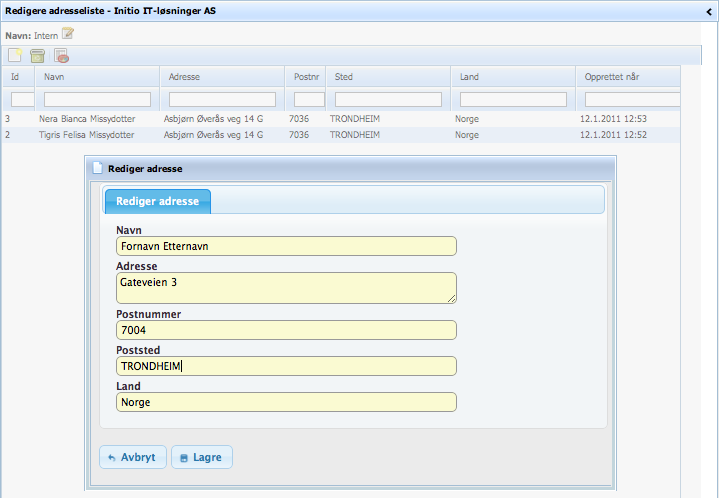Sort by the Postnr column header
The width and height of the screenshot is (719, 498).
pyautogui.click(x=304, y=76)
